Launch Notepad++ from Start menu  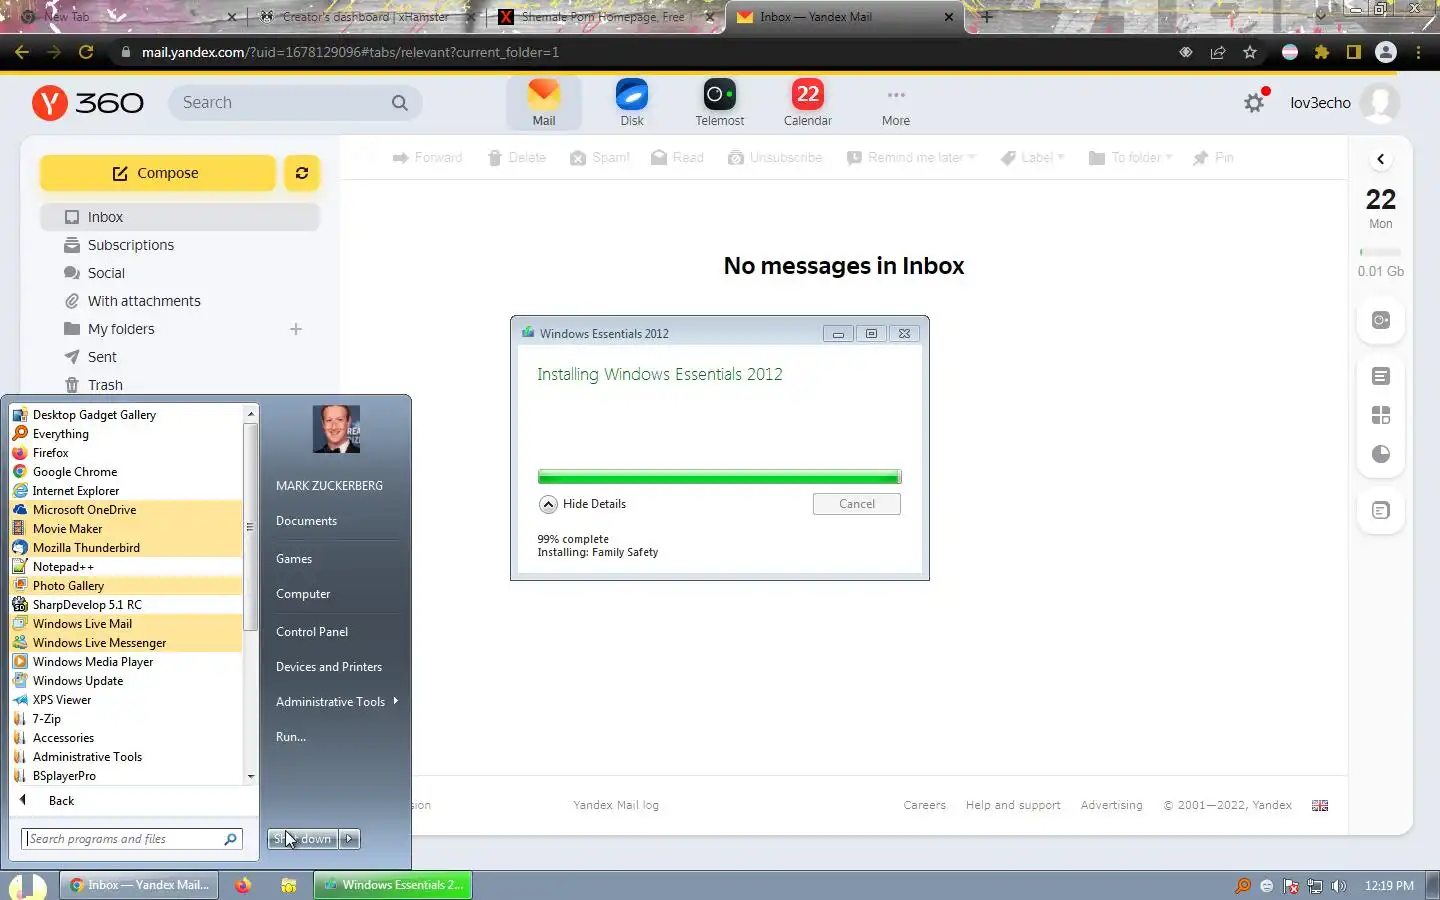tap(126, 567)
